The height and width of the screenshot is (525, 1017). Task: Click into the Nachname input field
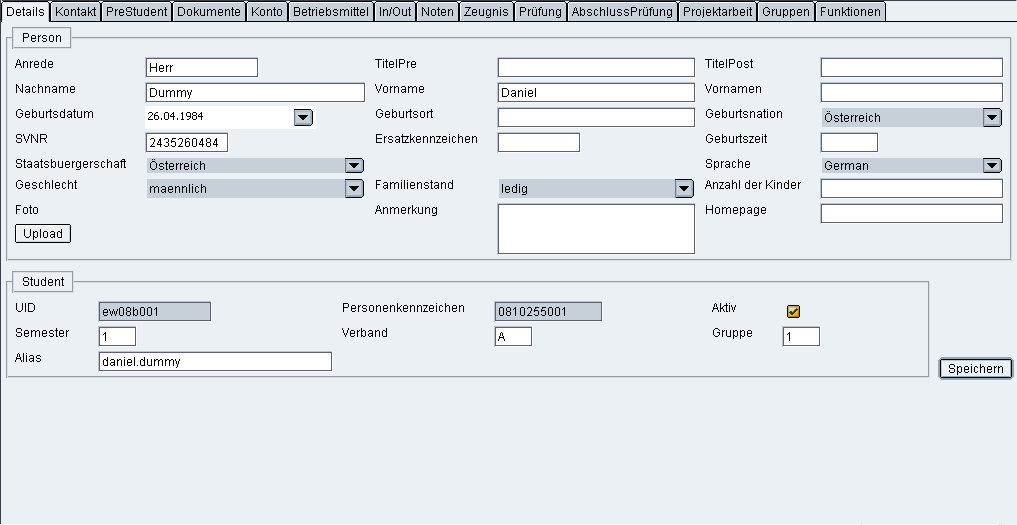pyautogui.click(x=255, y=93)
